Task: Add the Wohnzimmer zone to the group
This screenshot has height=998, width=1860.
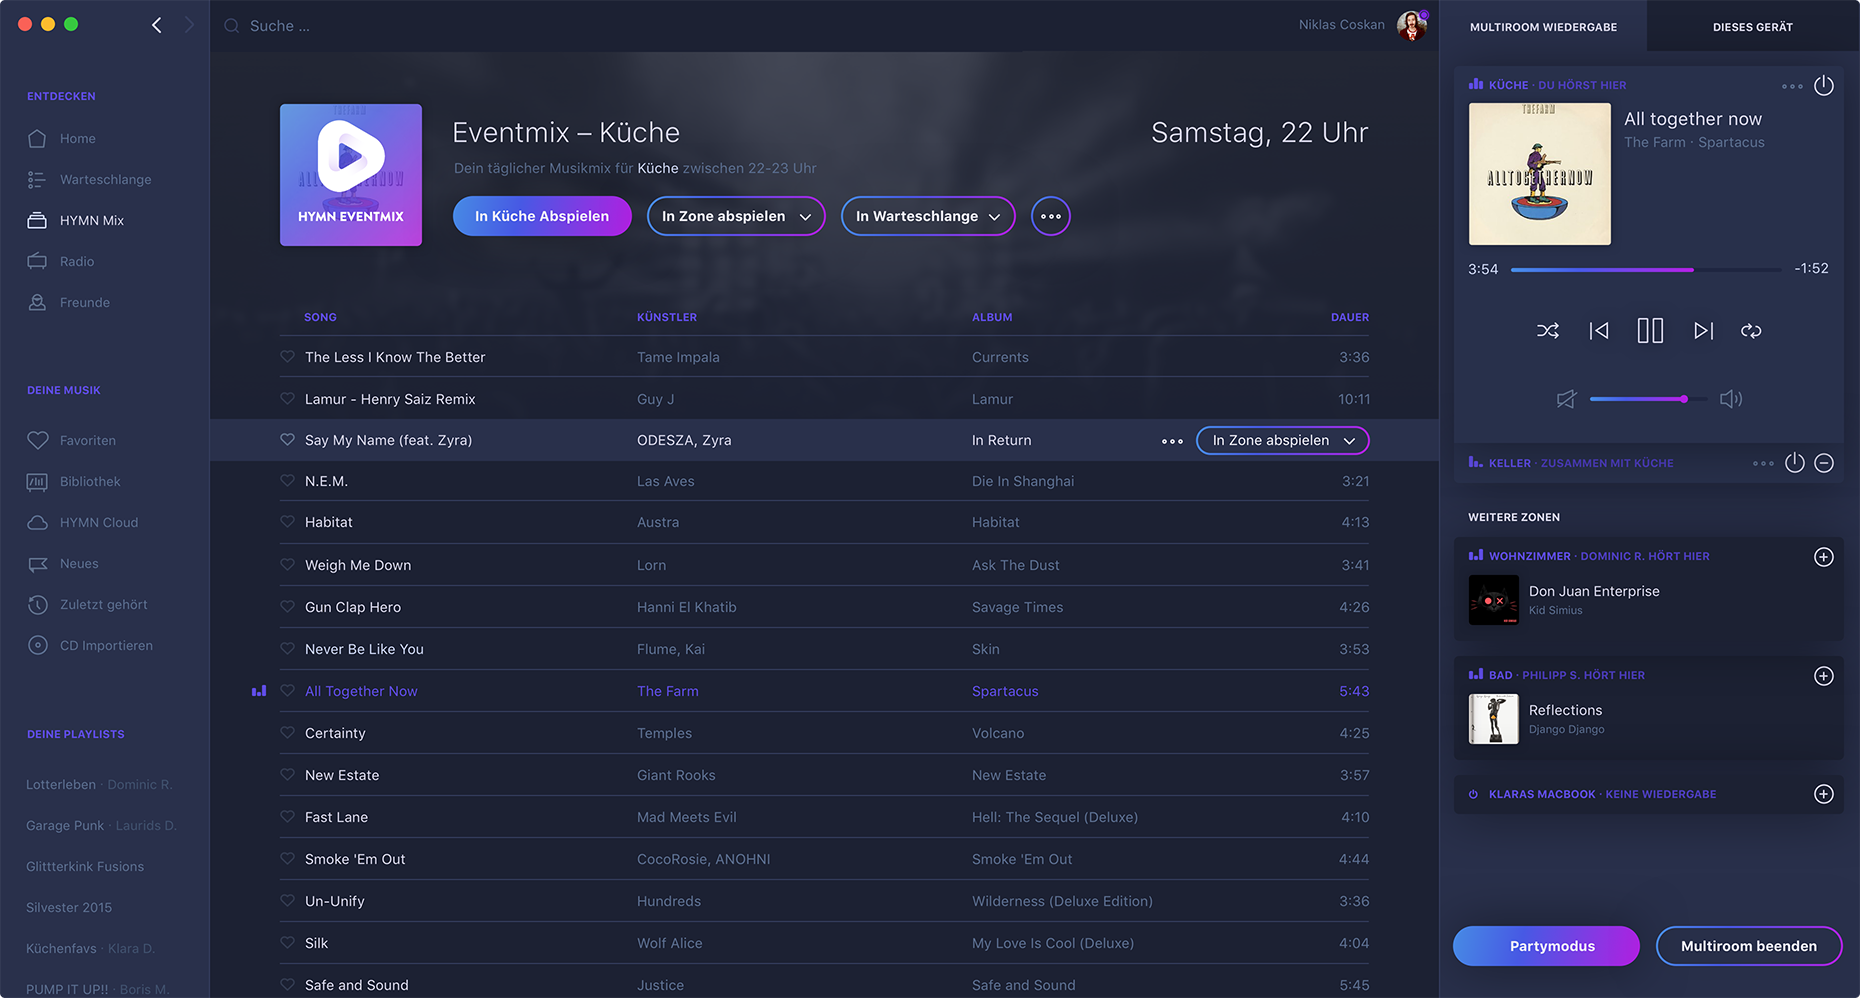Action: click(1824, 557)
